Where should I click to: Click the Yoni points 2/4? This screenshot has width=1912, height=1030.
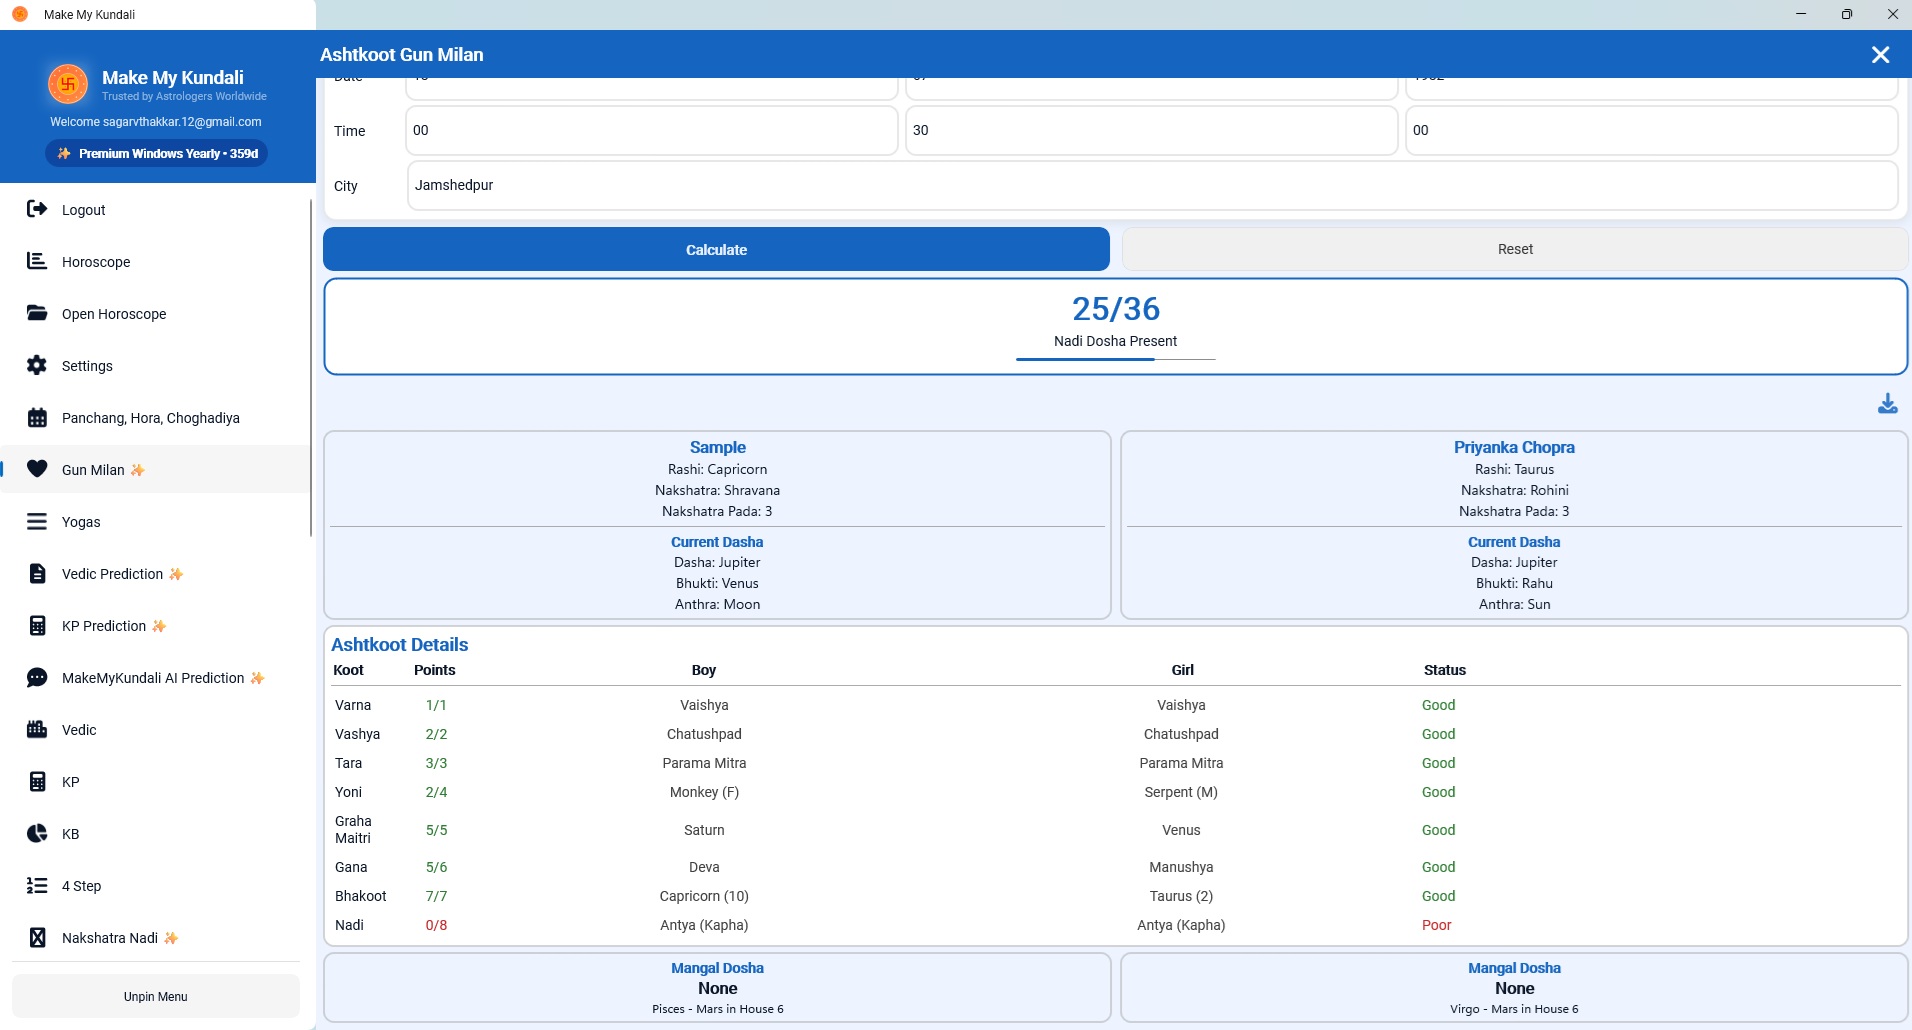(436, 792)
